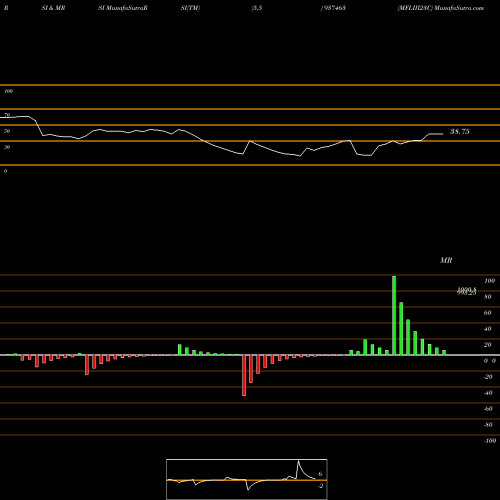The width and height of the screenshot is (500, 500).
Task: Click the MR axis label 60
Action: tap(488, 313)
